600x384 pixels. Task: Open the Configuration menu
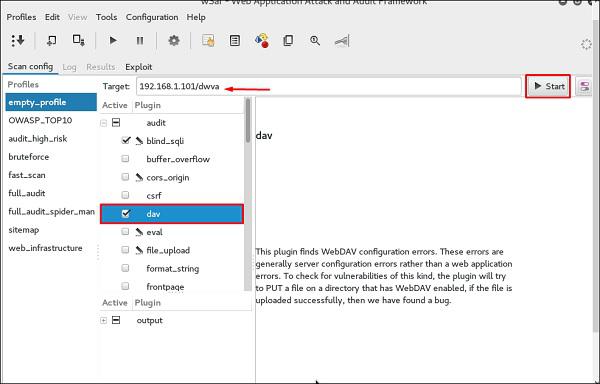click(x=152, y=17)
